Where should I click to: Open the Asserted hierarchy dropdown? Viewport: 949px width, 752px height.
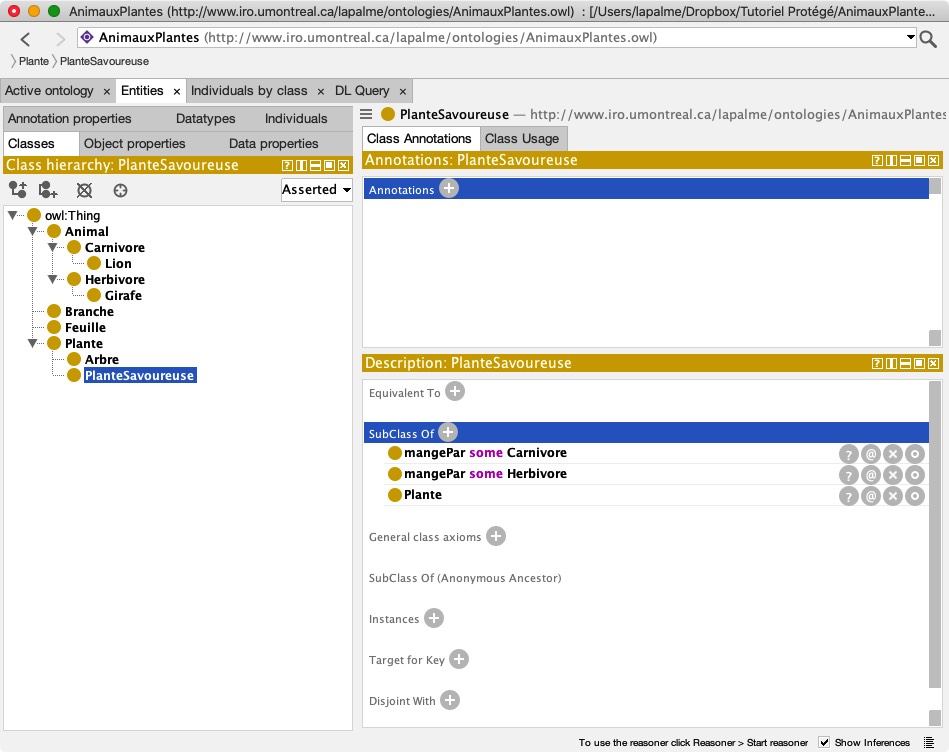[317, 189]
